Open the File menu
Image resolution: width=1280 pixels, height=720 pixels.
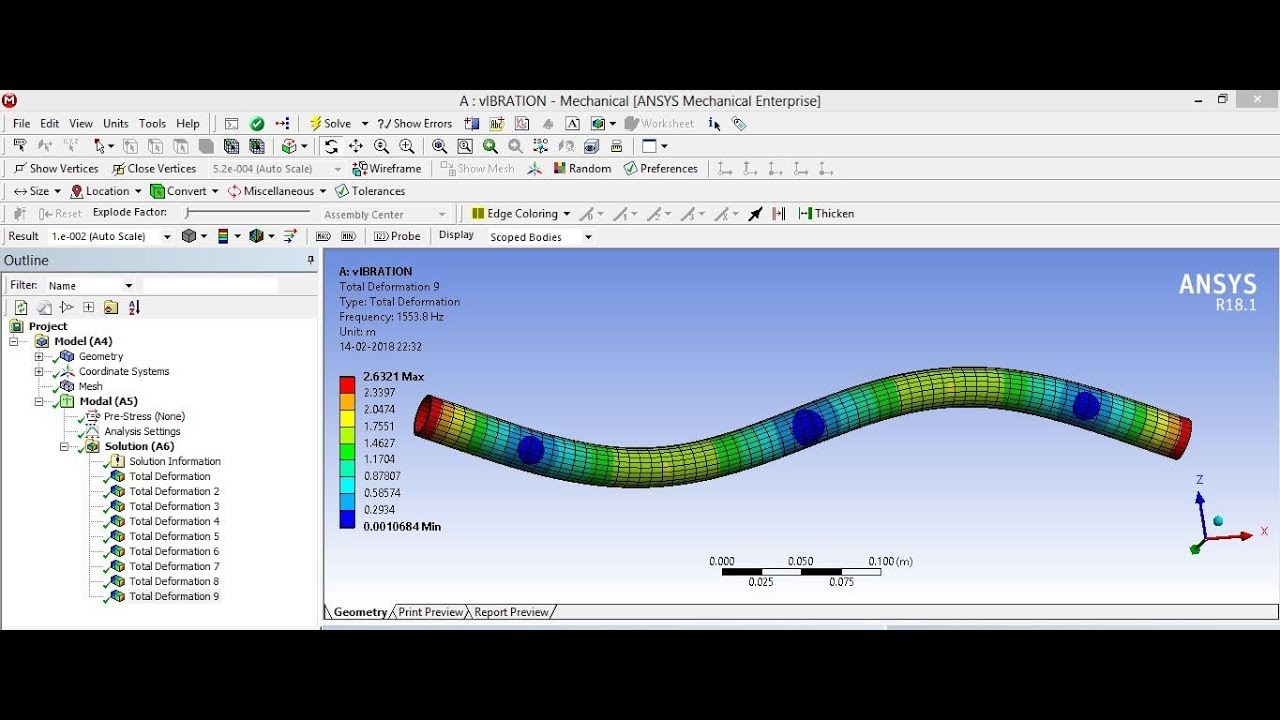tap(22, 124)
